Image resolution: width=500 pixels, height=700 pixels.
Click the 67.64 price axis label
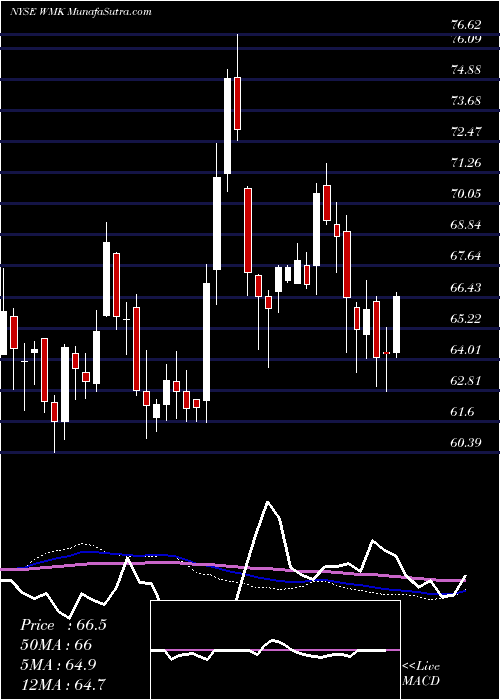(x=465, y=256)
